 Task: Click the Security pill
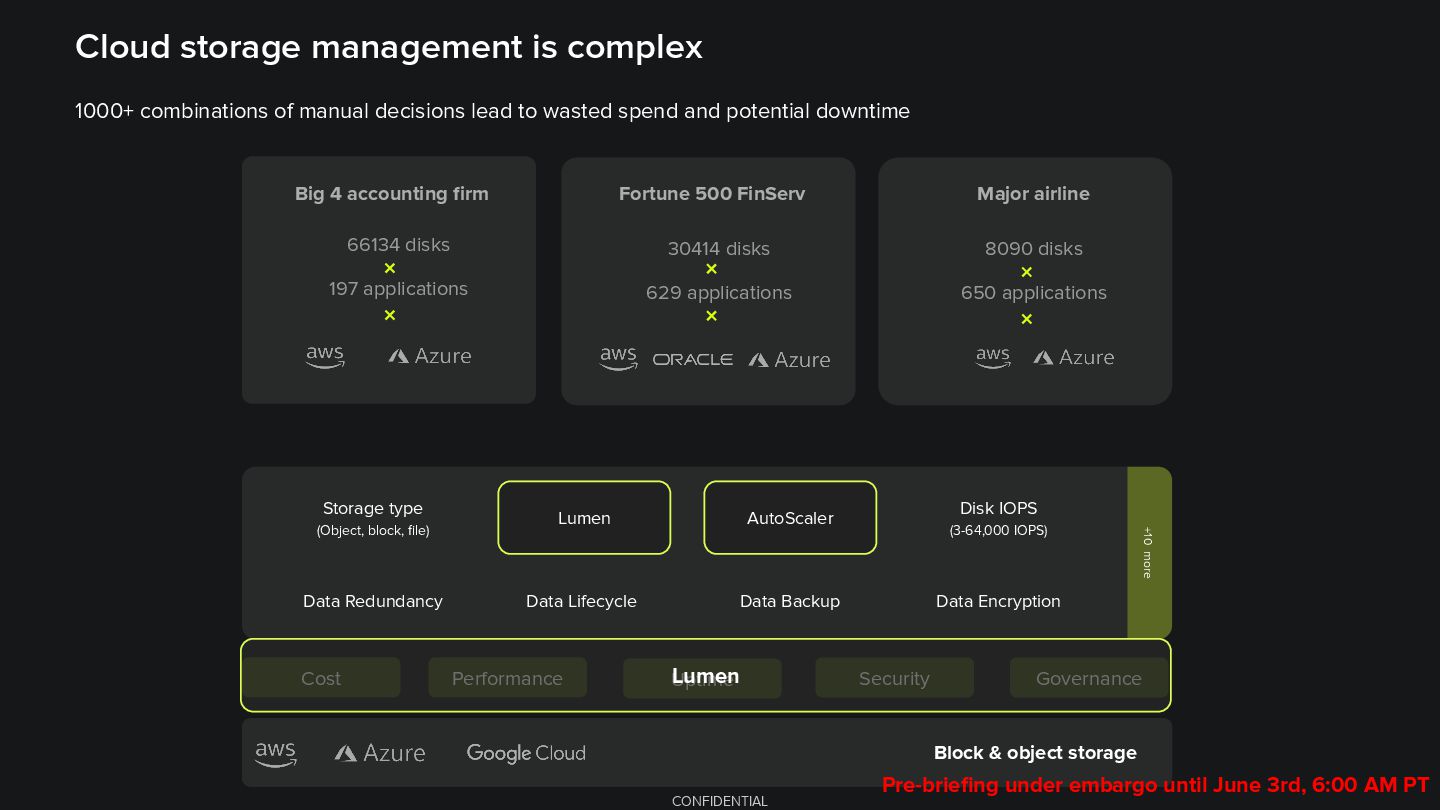(894, 678)
